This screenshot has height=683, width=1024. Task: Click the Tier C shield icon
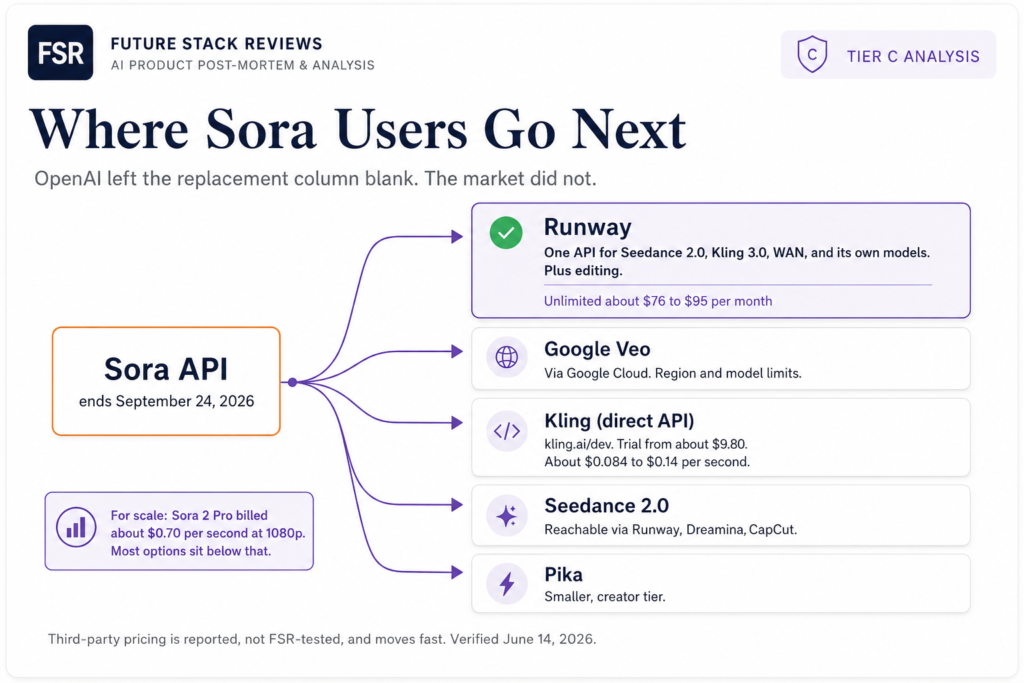click(x=812, y=54)
